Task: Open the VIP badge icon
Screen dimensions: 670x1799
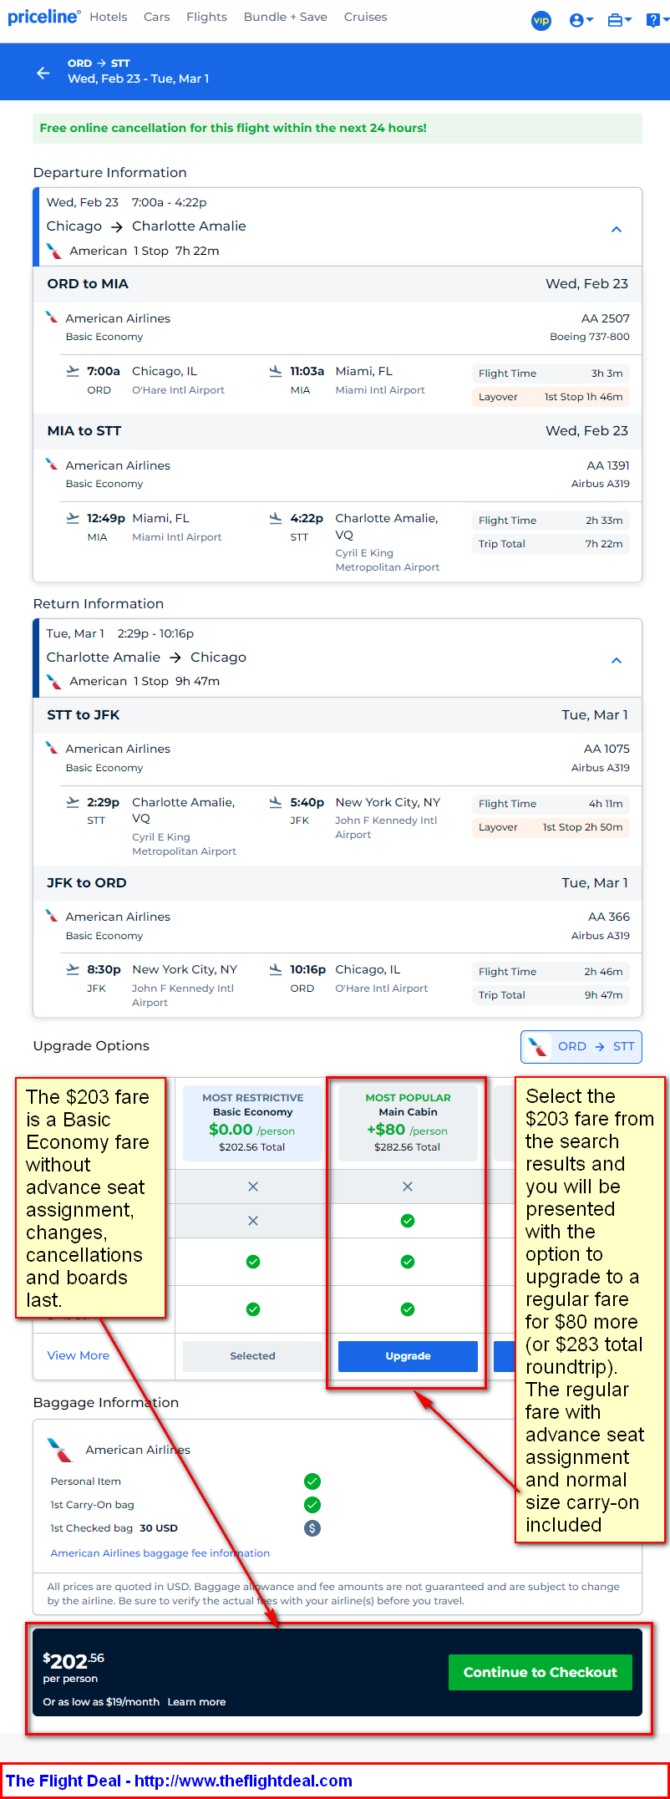Action: click(x=541, y=20)
